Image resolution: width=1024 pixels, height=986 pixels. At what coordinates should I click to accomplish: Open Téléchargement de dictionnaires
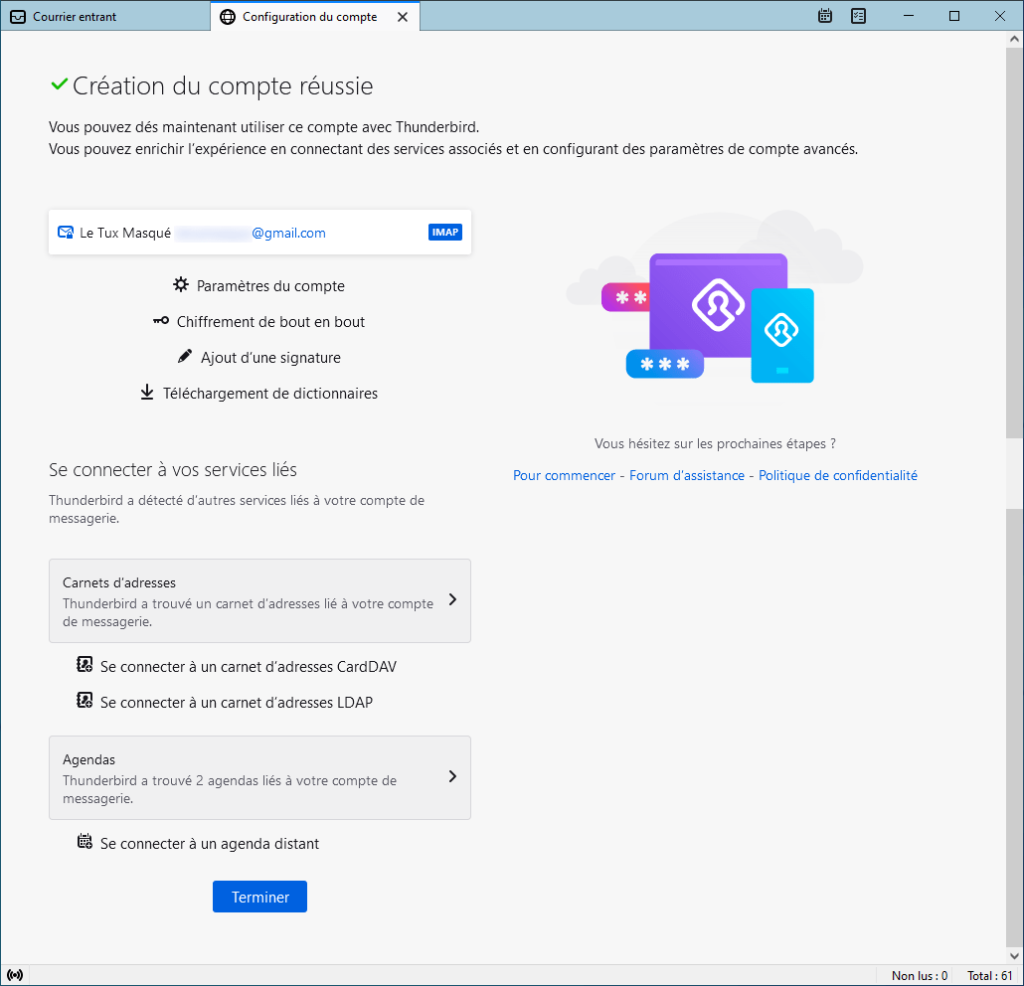270,394
